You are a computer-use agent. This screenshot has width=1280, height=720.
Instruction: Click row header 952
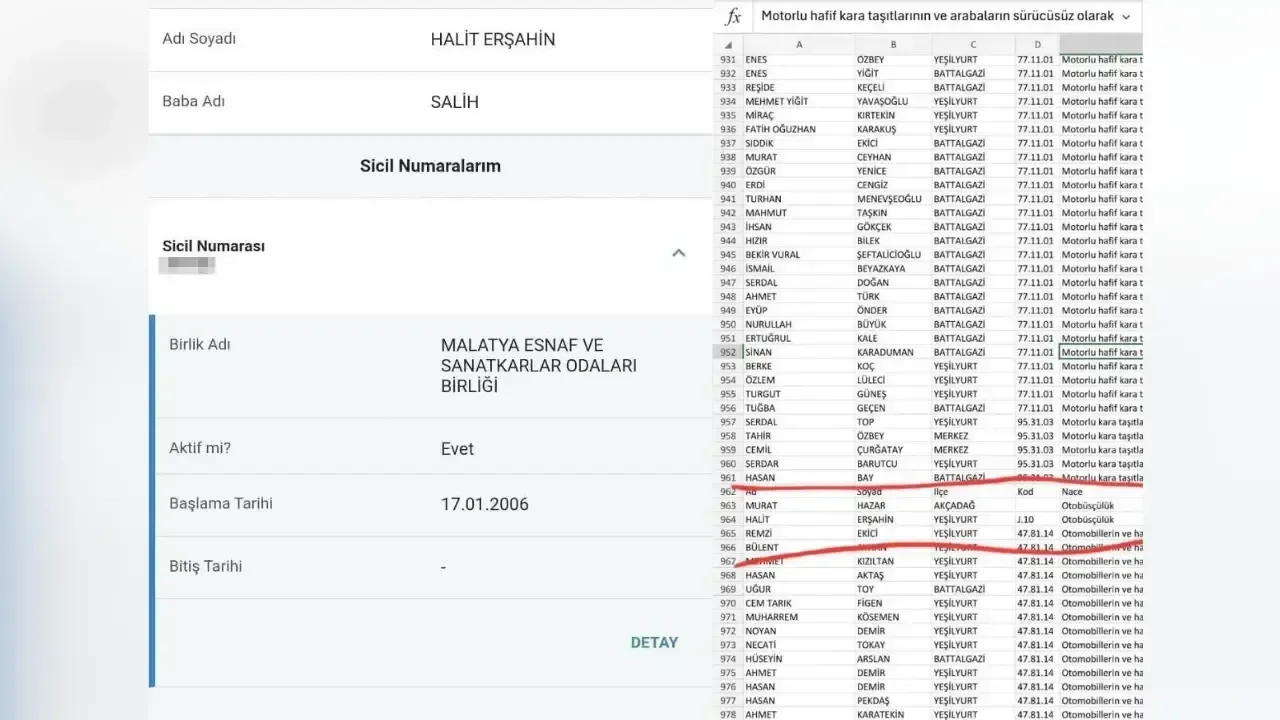[x=727, y=352]
